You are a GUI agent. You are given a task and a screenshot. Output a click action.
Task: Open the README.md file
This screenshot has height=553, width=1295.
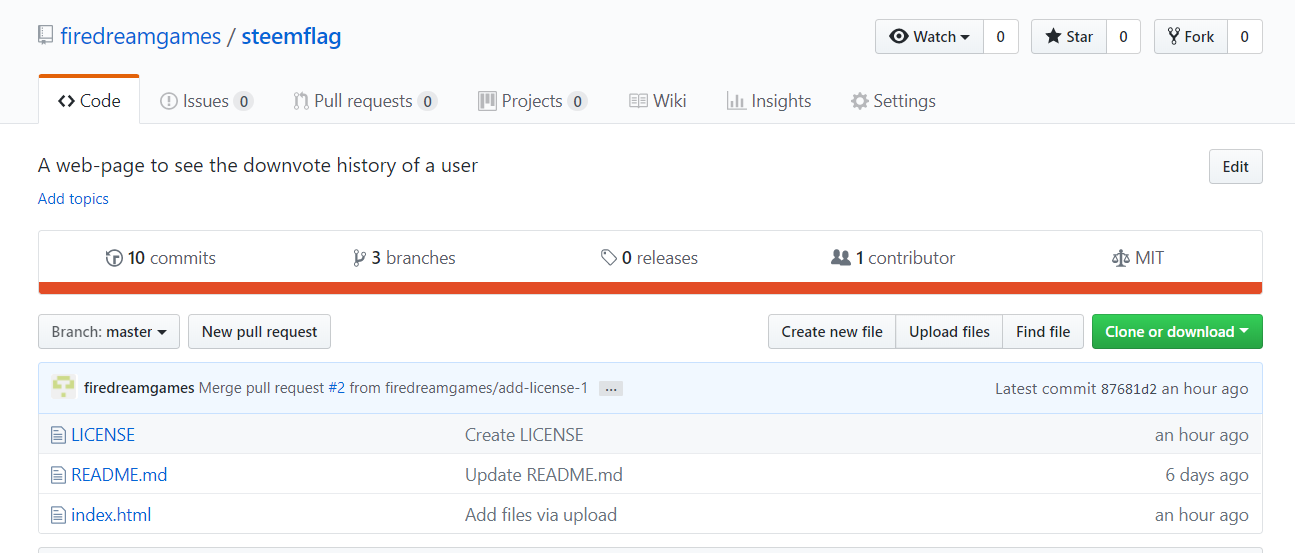119,475
